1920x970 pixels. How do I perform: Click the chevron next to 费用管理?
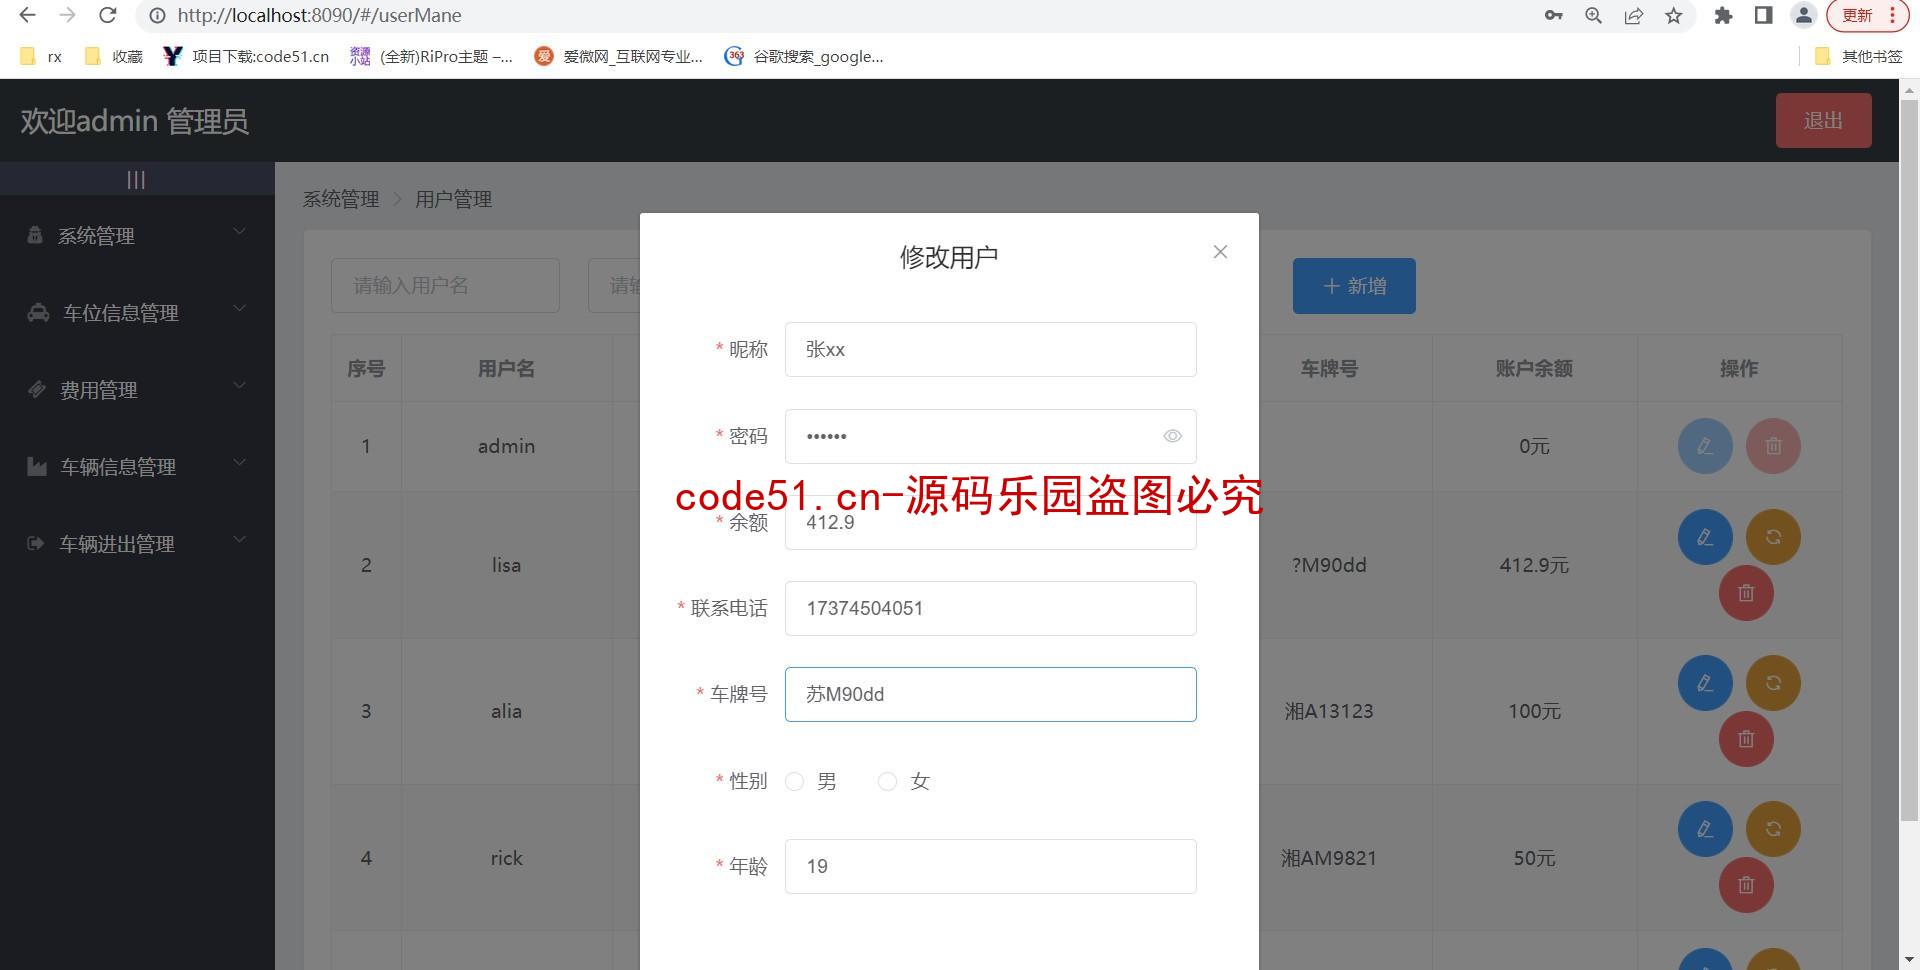pos(239,386)
